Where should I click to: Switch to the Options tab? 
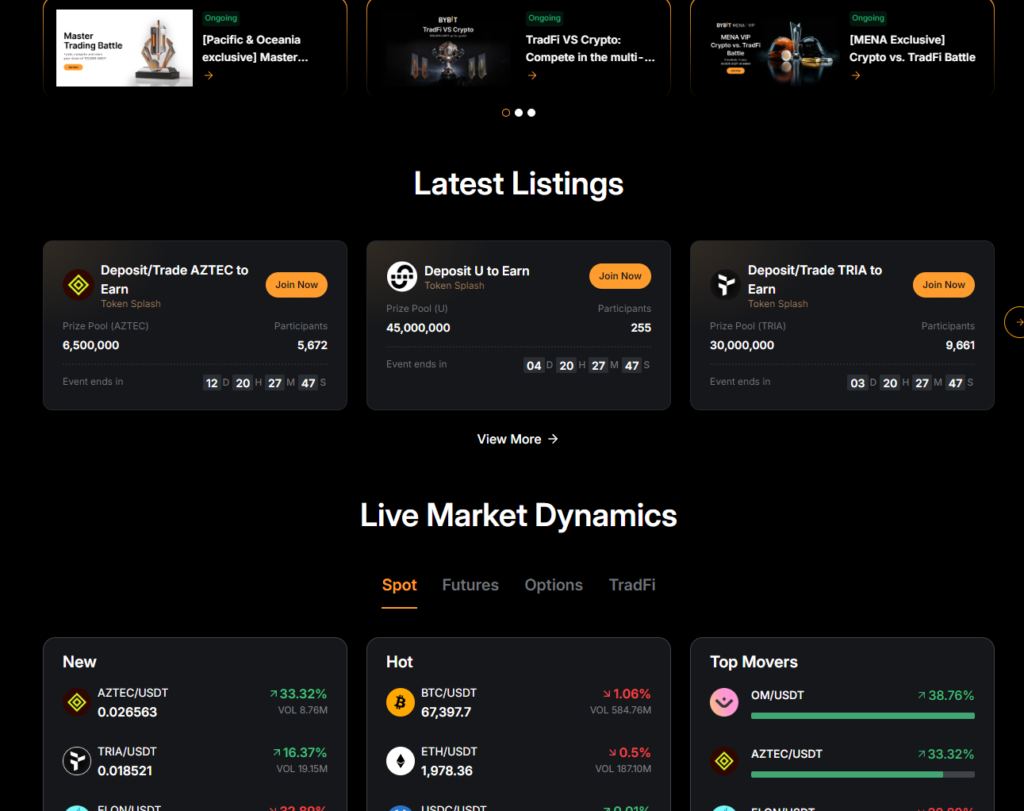coord(553,585)
